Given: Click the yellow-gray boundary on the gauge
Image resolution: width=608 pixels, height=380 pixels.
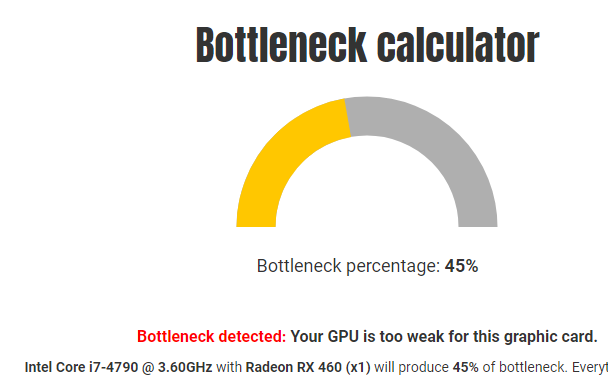Looking at the screenshot, I should click(x=347, y=117).
